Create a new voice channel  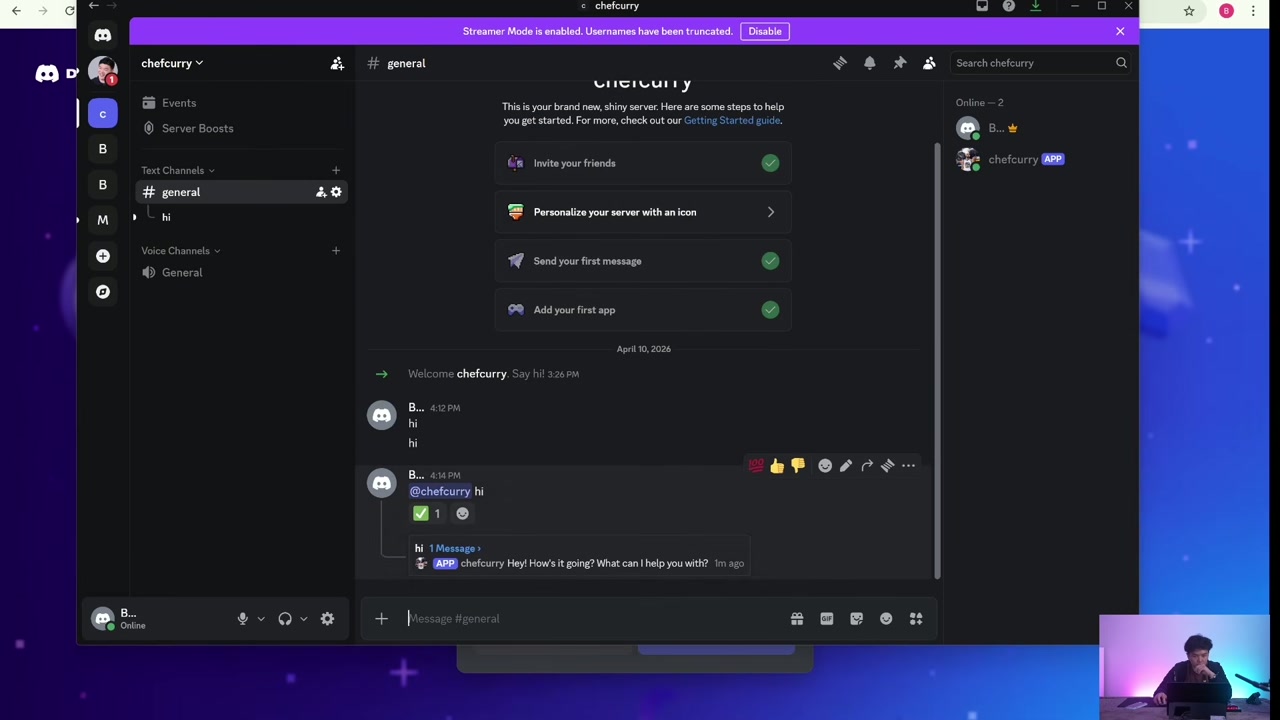[336, 251]
